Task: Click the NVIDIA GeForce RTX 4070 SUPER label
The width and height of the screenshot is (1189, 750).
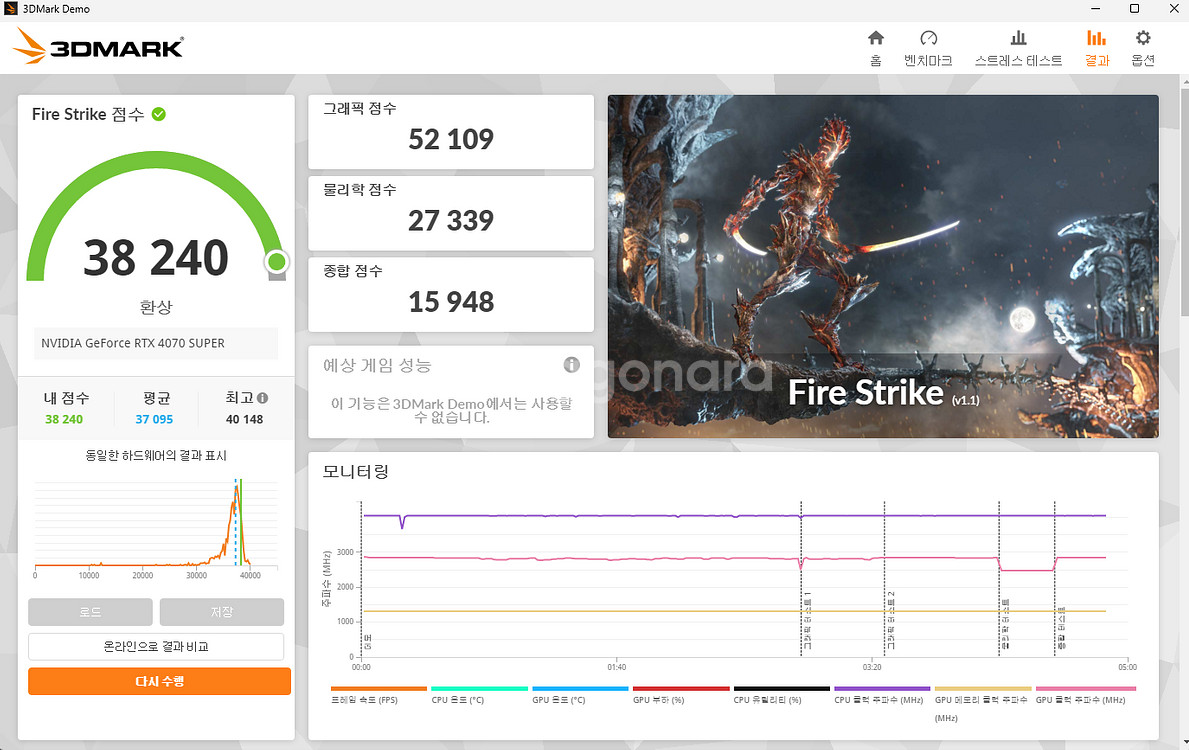Action: tap(133, 343)
